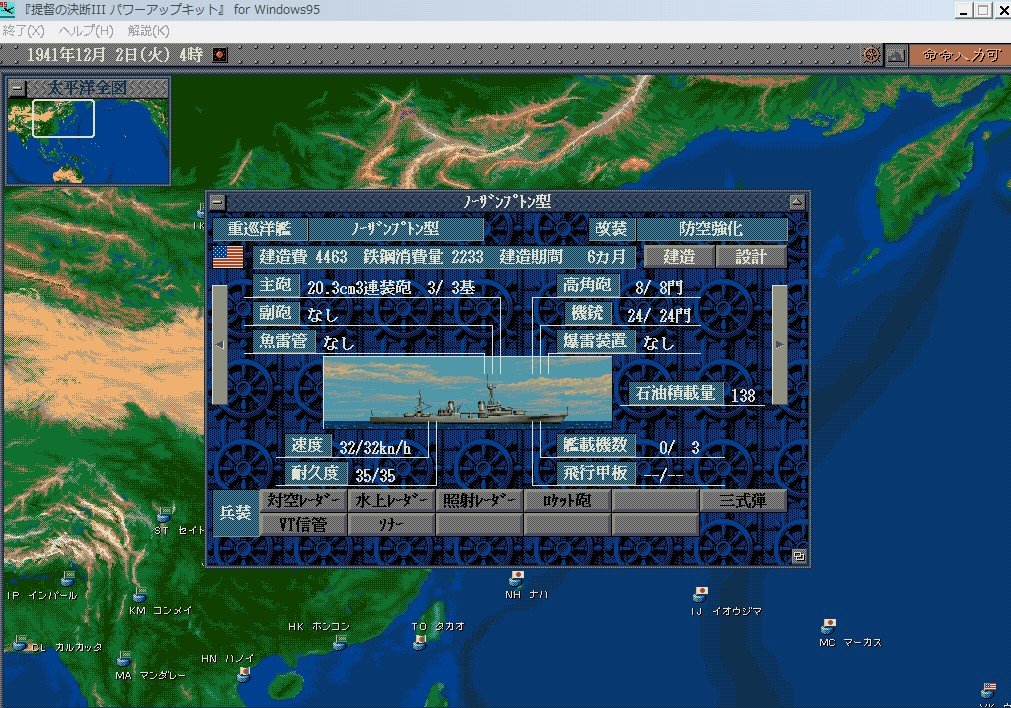Click the 建造費 4463 cost text

[x=303, y=257]
